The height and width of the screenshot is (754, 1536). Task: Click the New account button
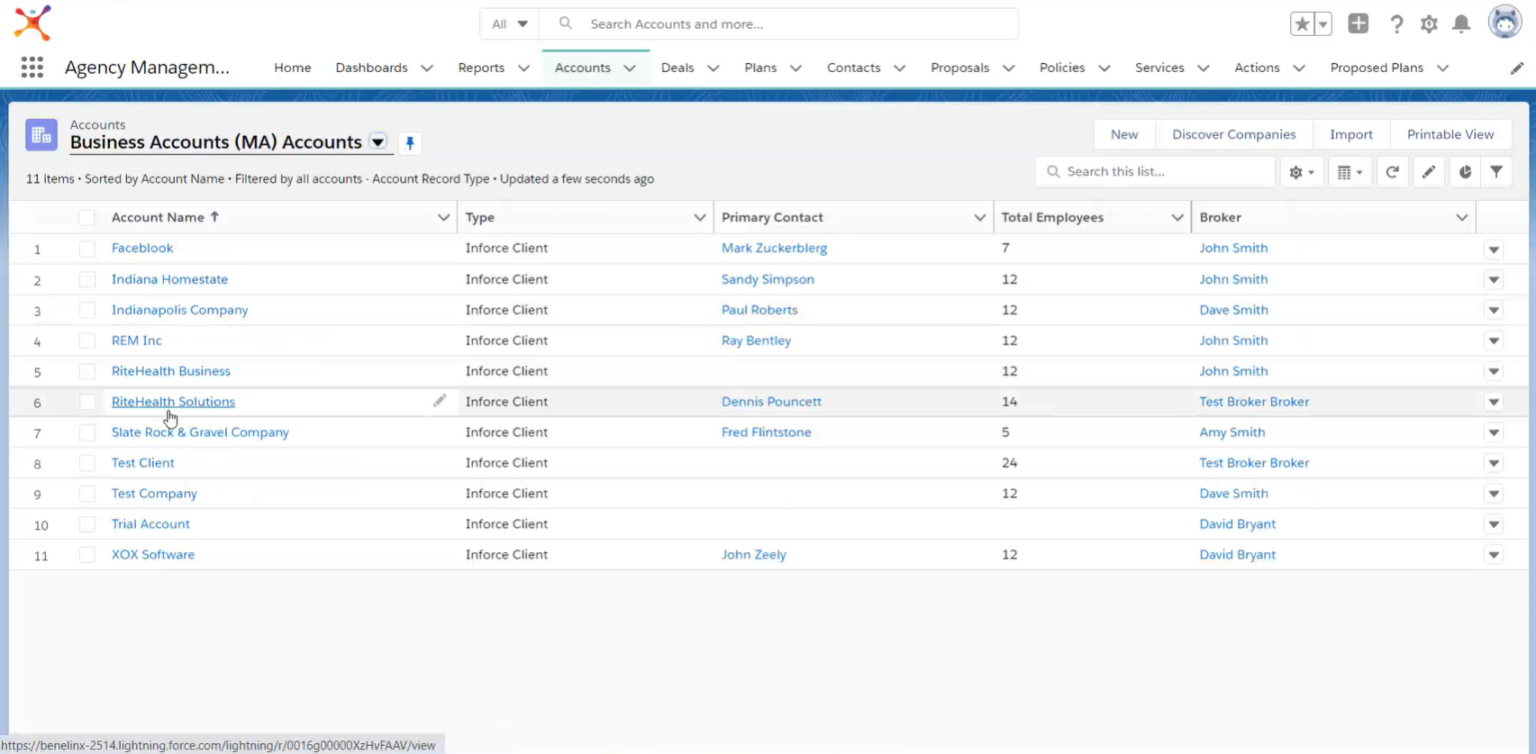1124,133
